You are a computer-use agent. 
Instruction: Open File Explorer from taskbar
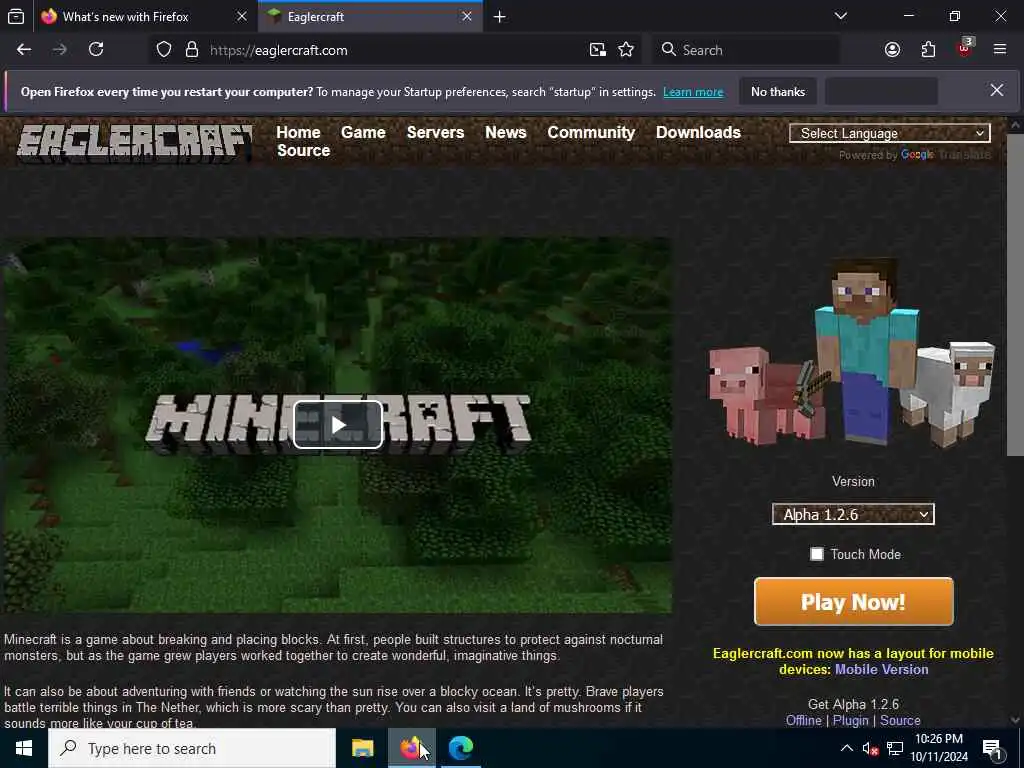362,748
